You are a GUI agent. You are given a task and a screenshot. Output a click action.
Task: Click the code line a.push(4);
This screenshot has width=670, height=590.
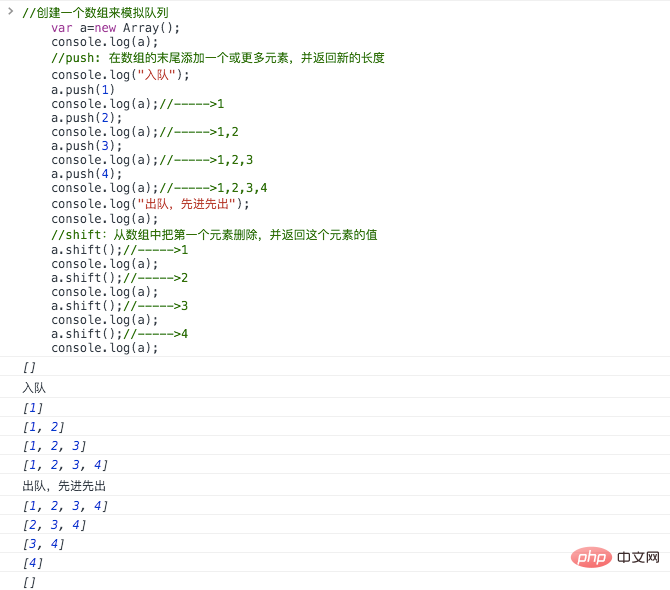pyautogui.click(x=87, y=174)
